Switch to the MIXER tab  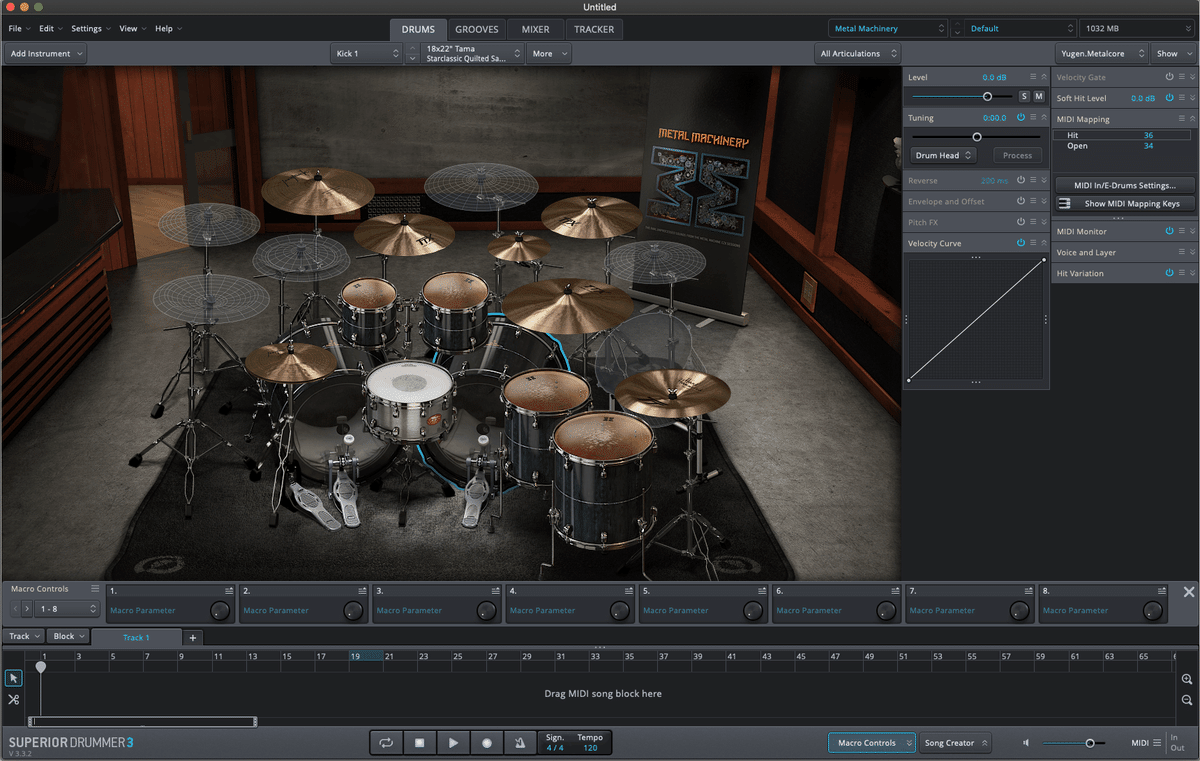click(535, 29)
